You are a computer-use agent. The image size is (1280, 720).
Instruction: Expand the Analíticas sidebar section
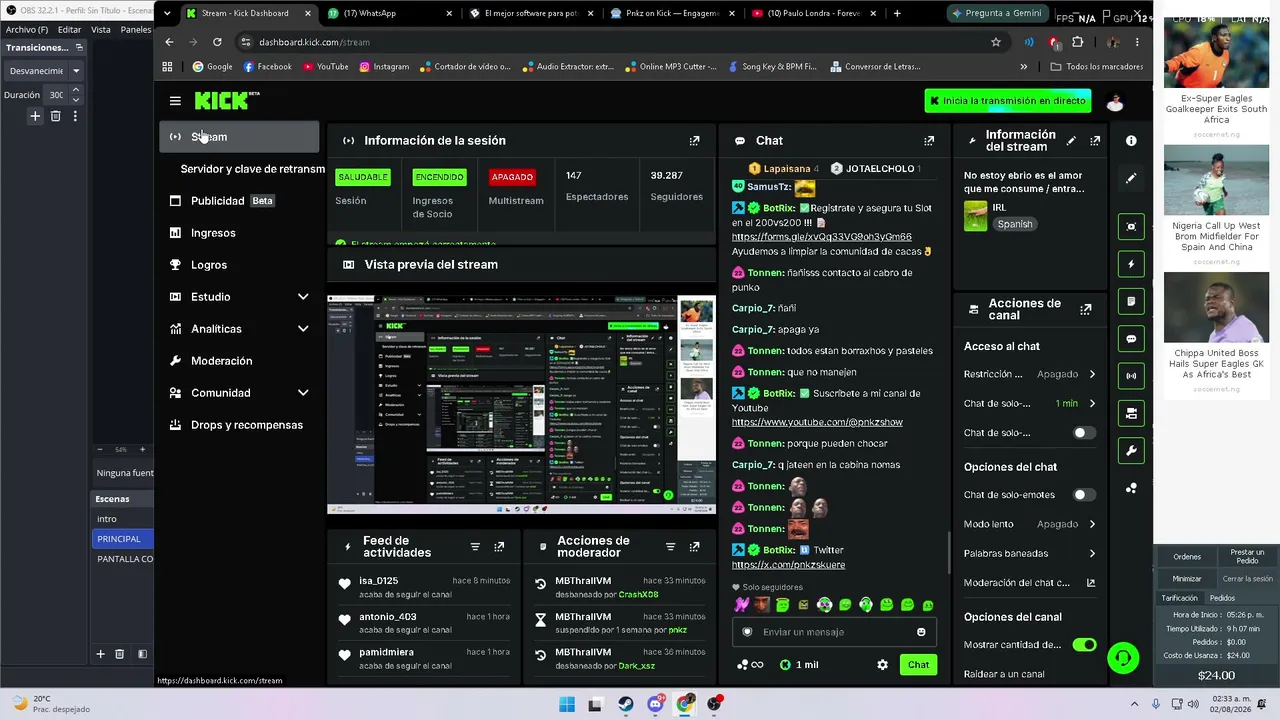point(303,329)
